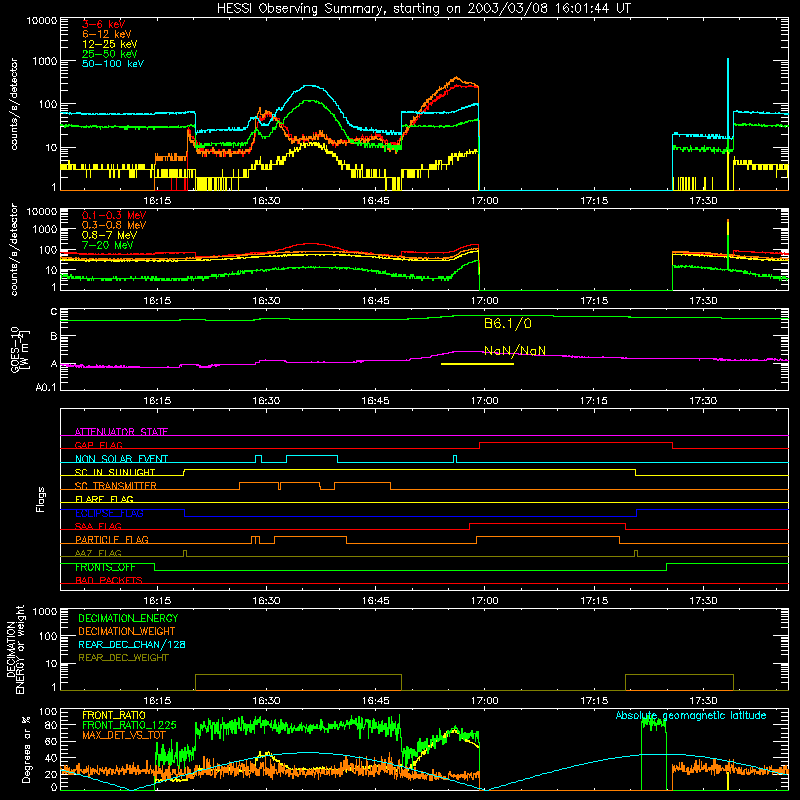Click the GOES-10 axis label
800x800 pixels.
click(x=20, y=349)
